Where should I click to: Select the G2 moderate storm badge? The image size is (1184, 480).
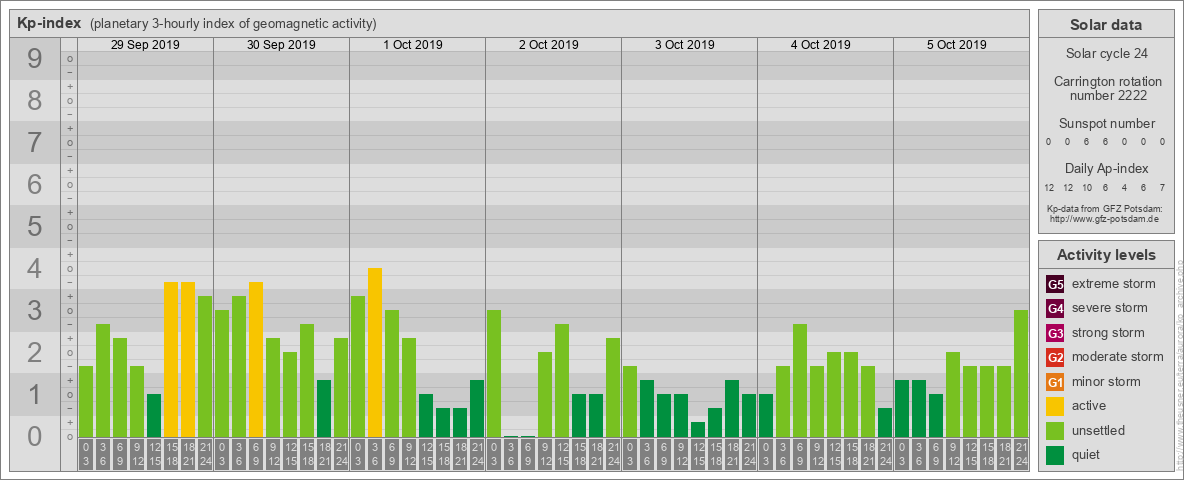pos(1055,357)
